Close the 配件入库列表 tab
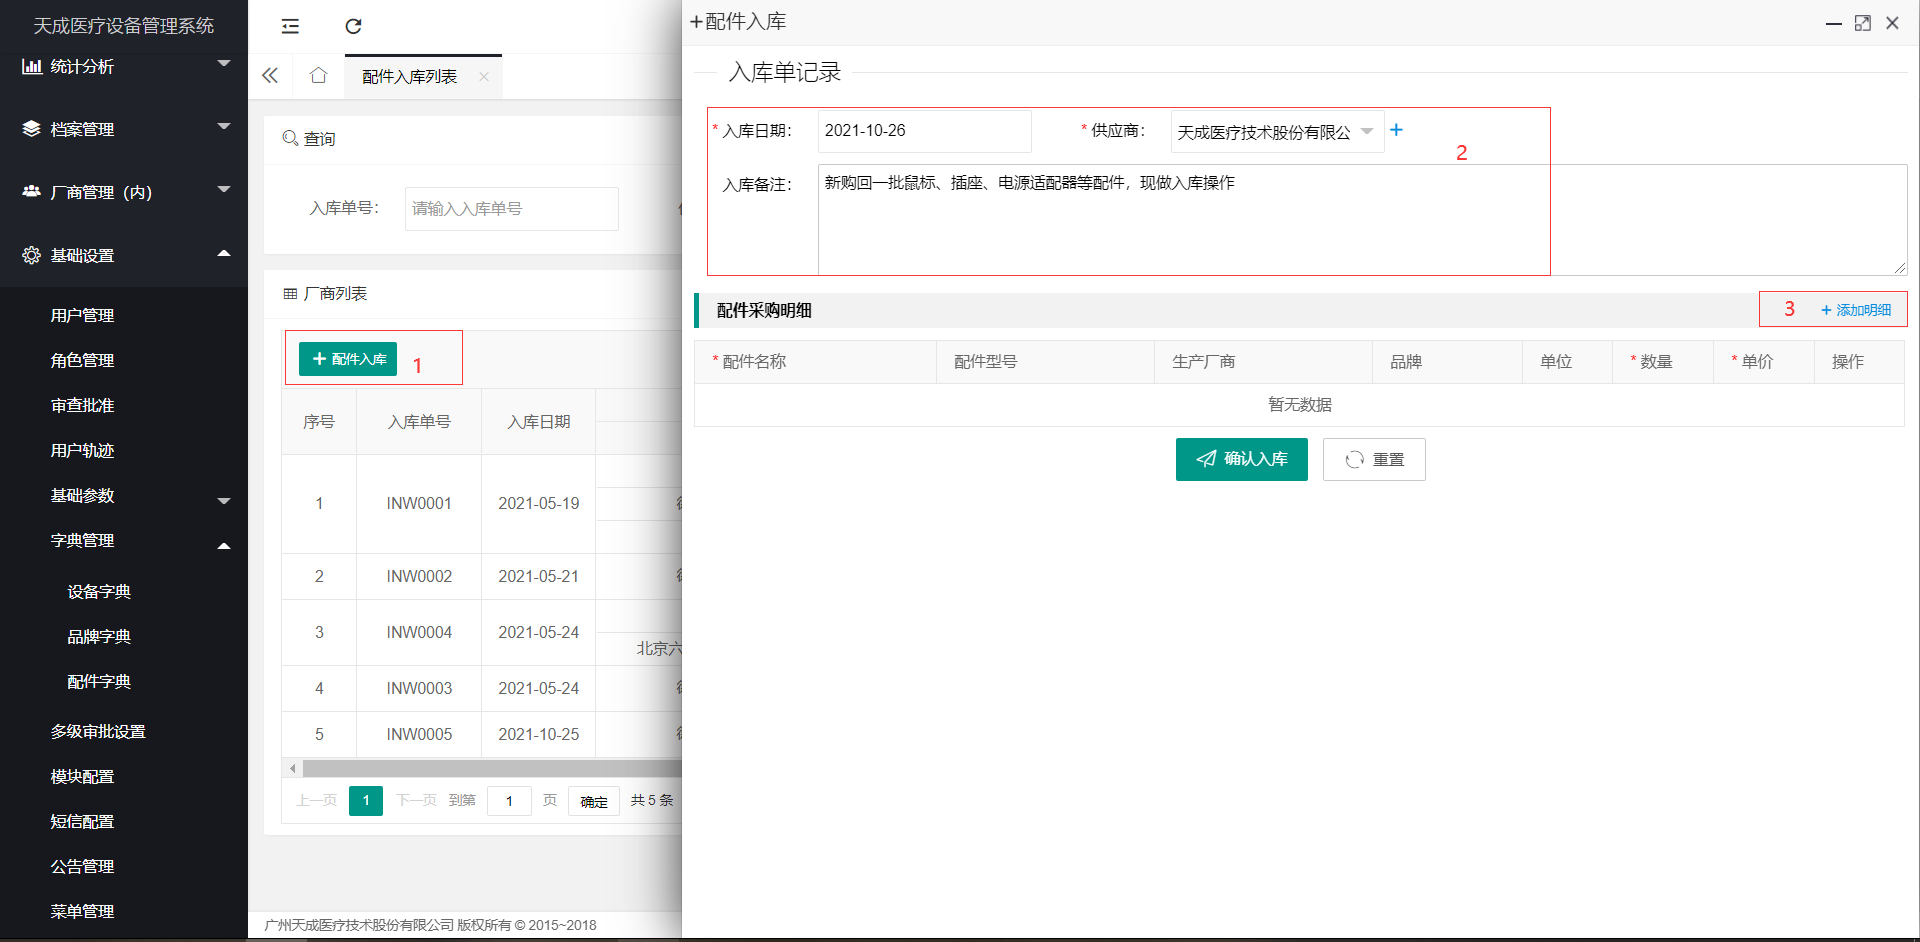 click(484, 76)
